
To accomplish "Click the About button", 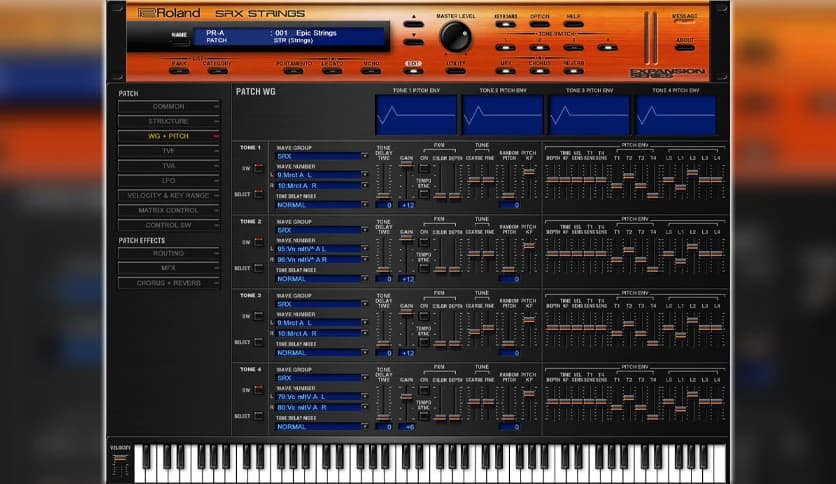I will tap(685, 47).
